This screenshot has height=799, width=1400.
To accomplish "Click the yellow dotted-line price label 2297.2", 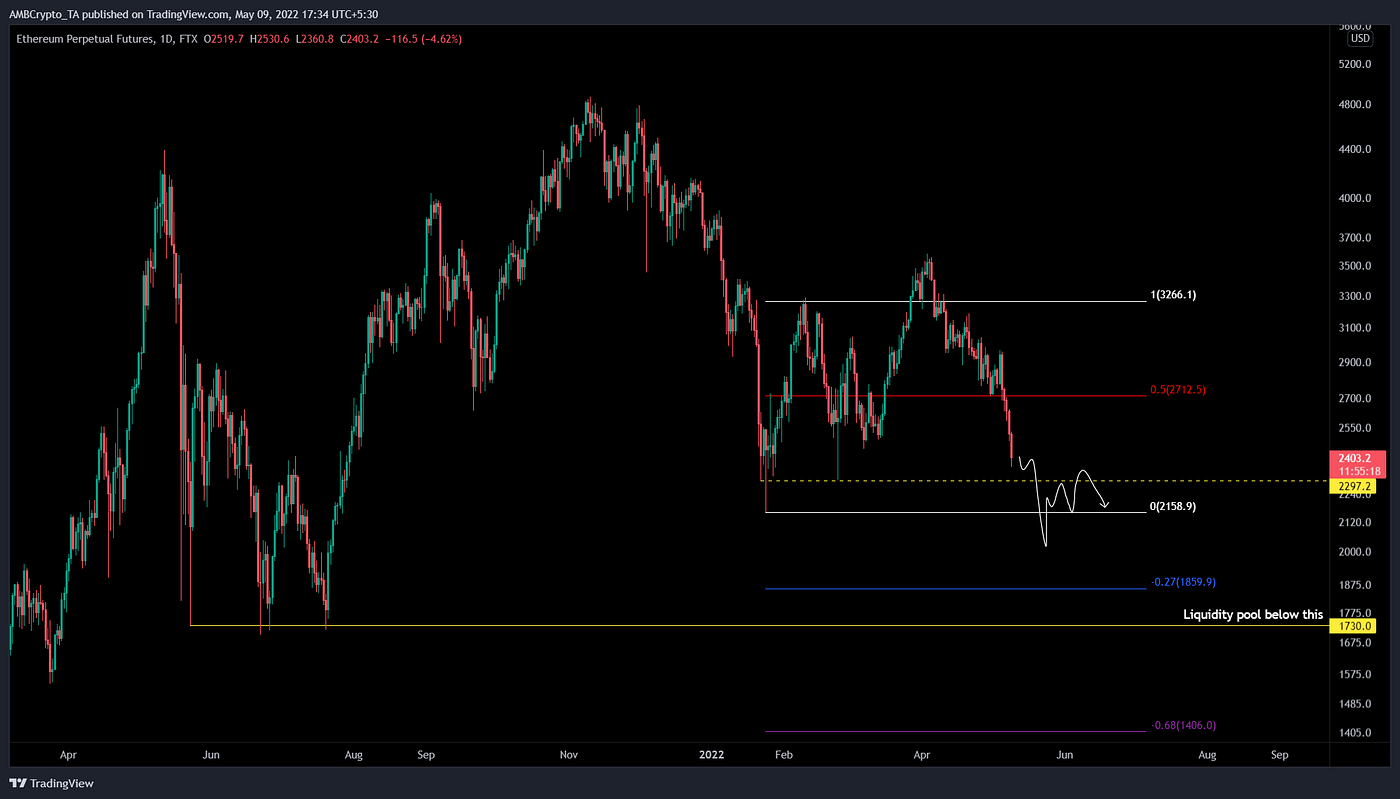I will click(1352, 486).
